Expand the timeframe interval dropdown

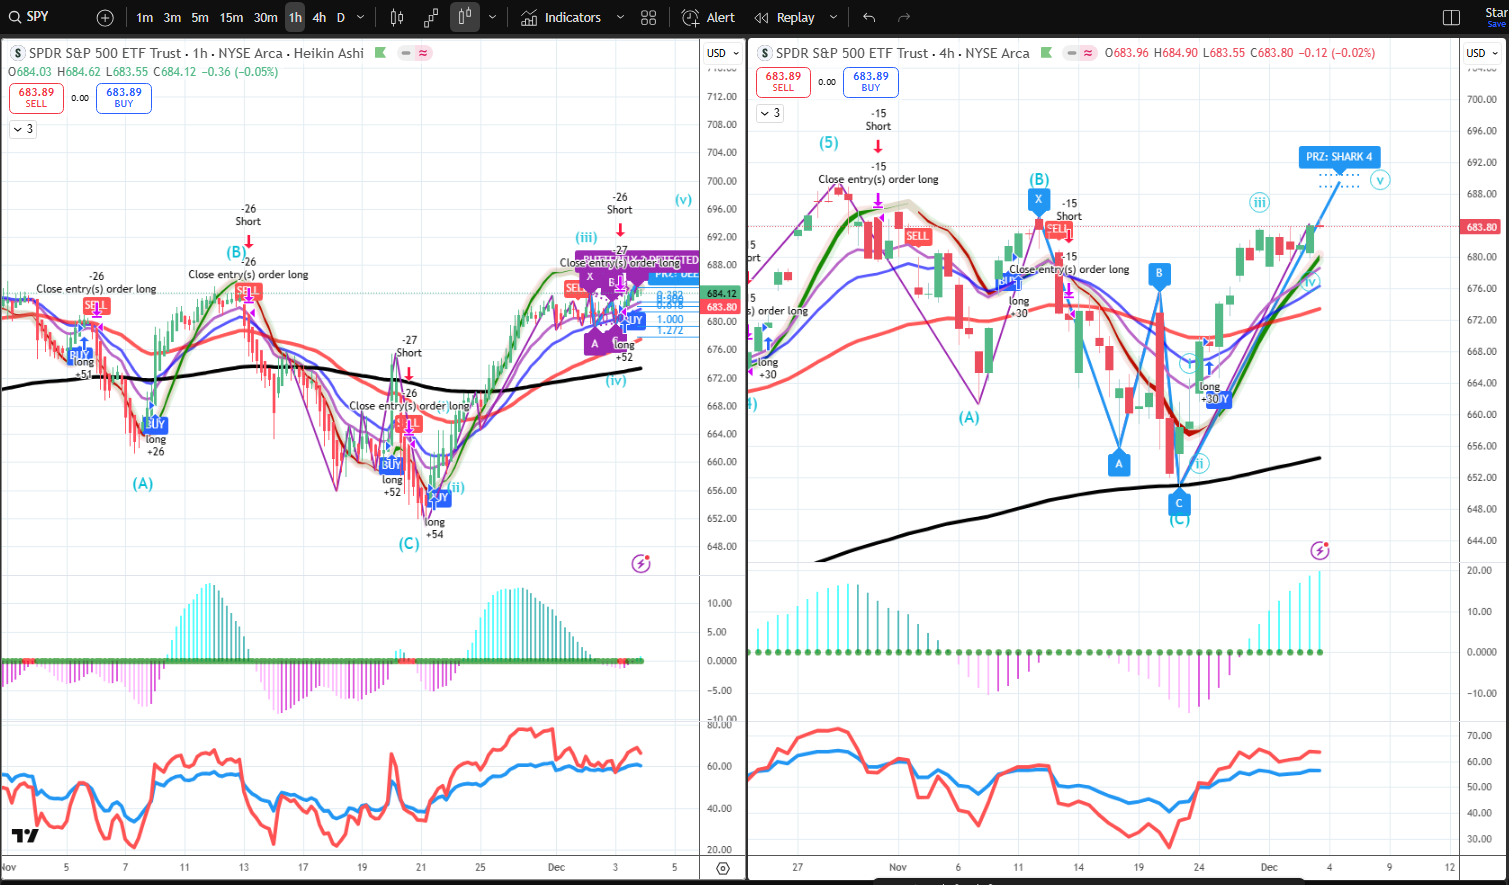tap(361, 18)
